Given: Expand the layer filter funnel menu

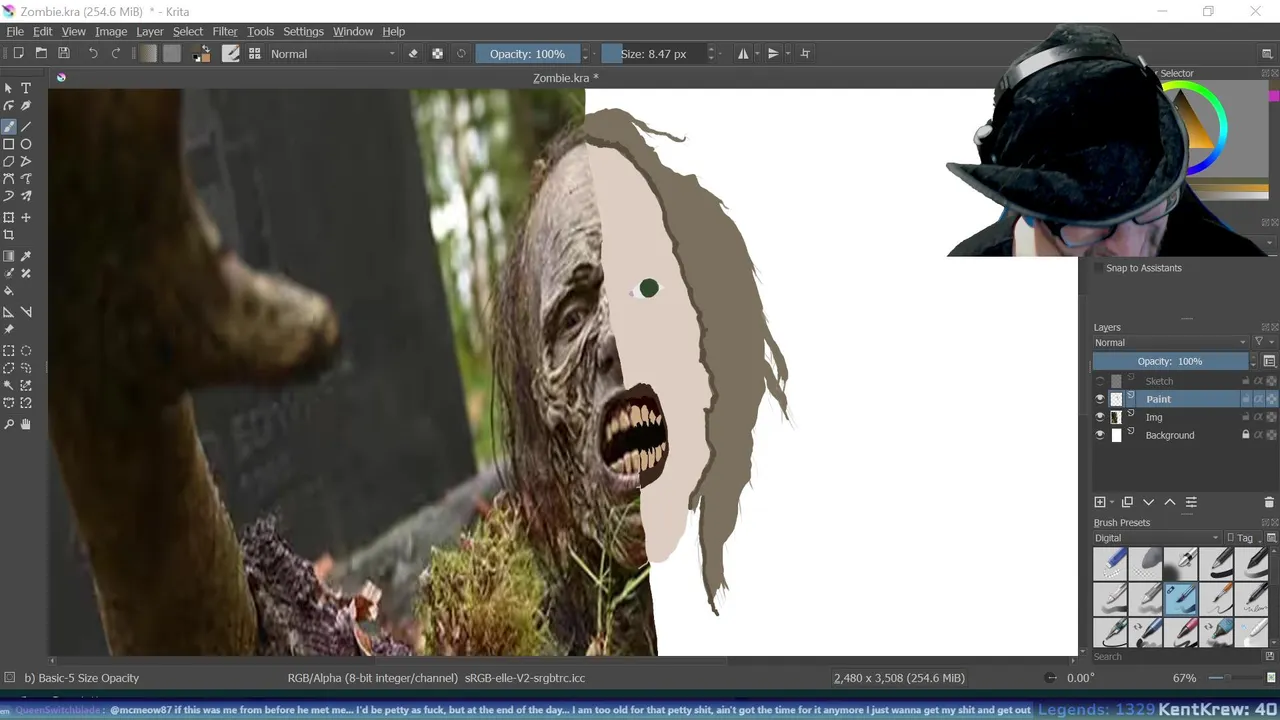Looking at the screenshot, I should point(1263,342).
